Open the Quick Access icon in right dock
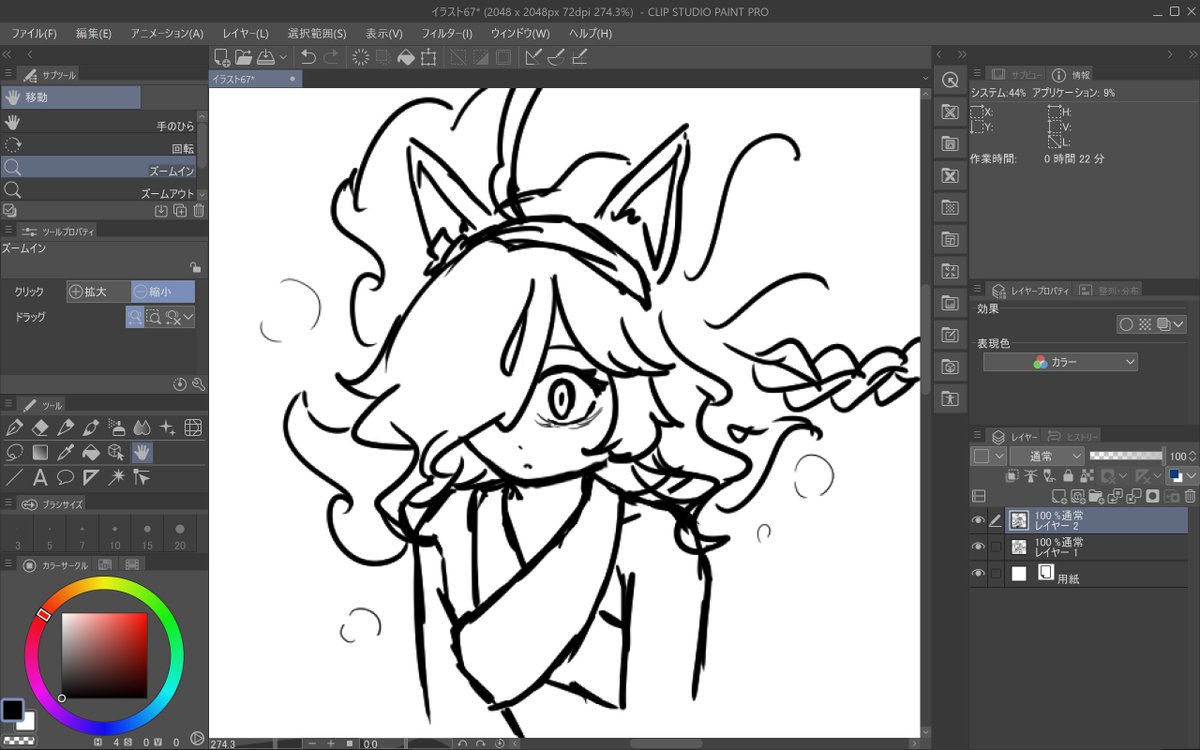Viewport: 1200px width, 750px height. point(950,80)
